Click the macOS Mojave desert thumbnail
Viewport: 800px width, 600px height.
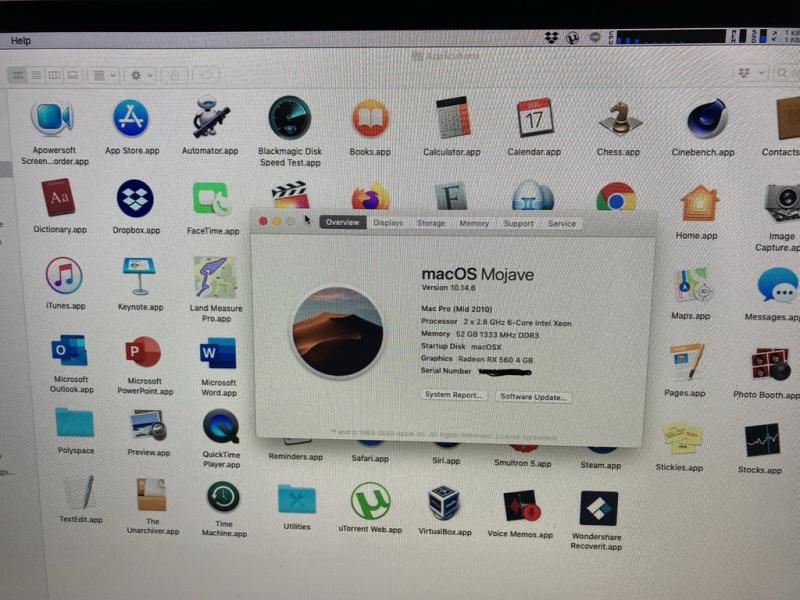point(338,331)
